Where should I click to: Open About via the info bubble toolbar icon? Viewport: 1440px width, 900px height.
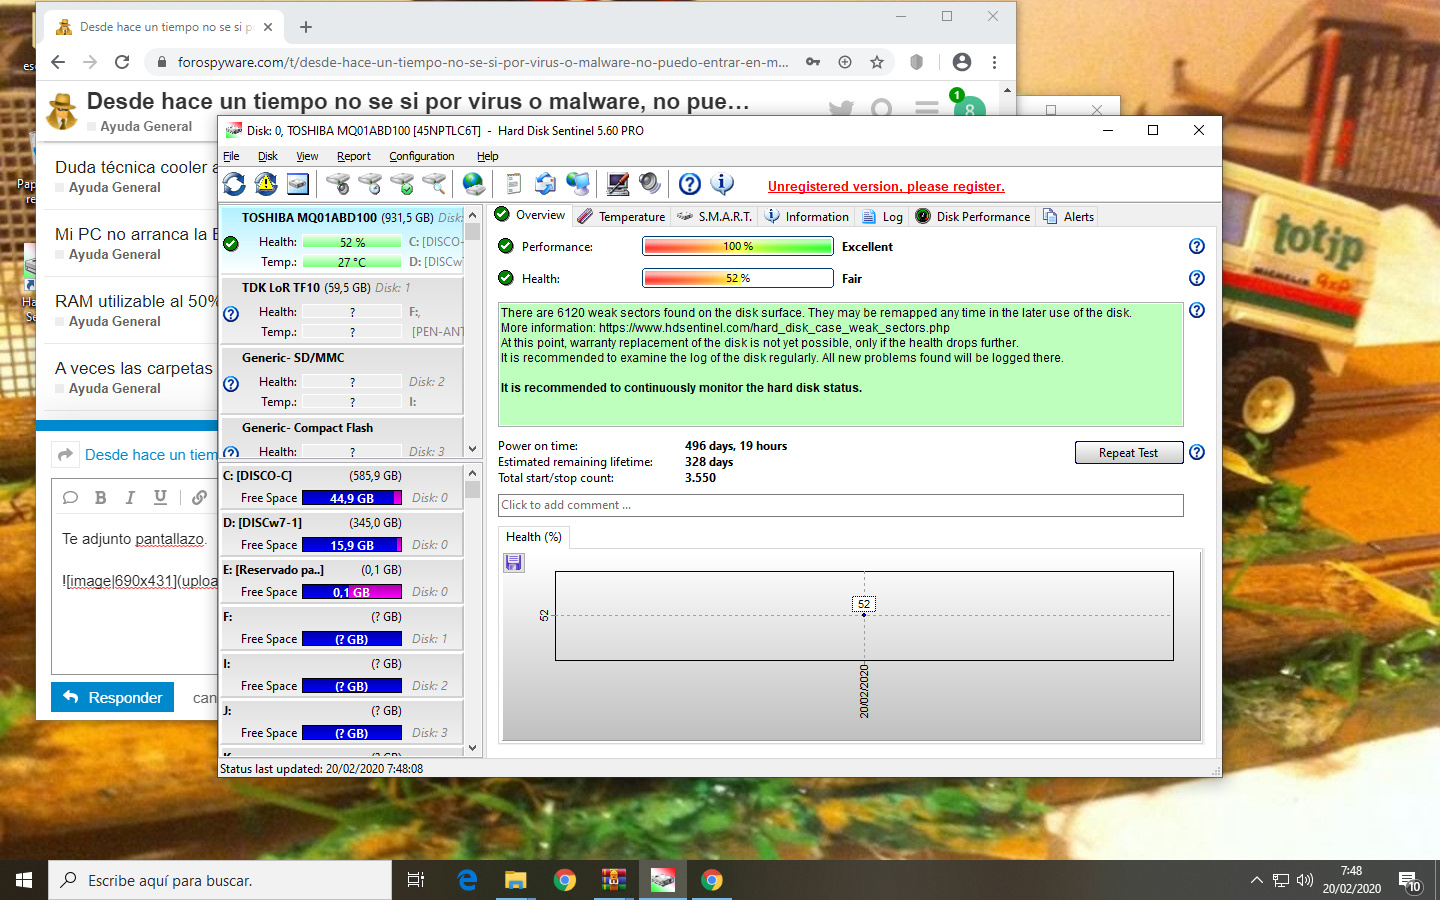722,184
